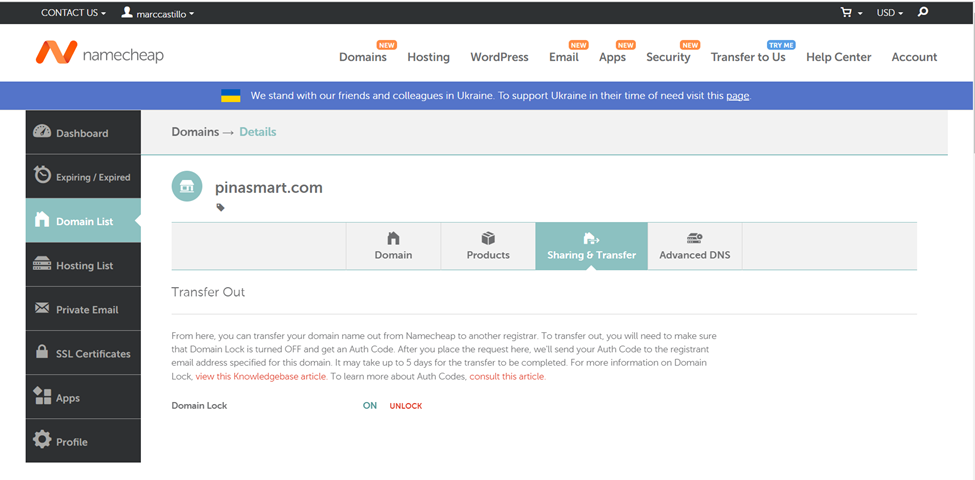This screenshot has height=480, width=975.
Task: Click the Transfer Out heading
Action: click(x=208, y=292)
